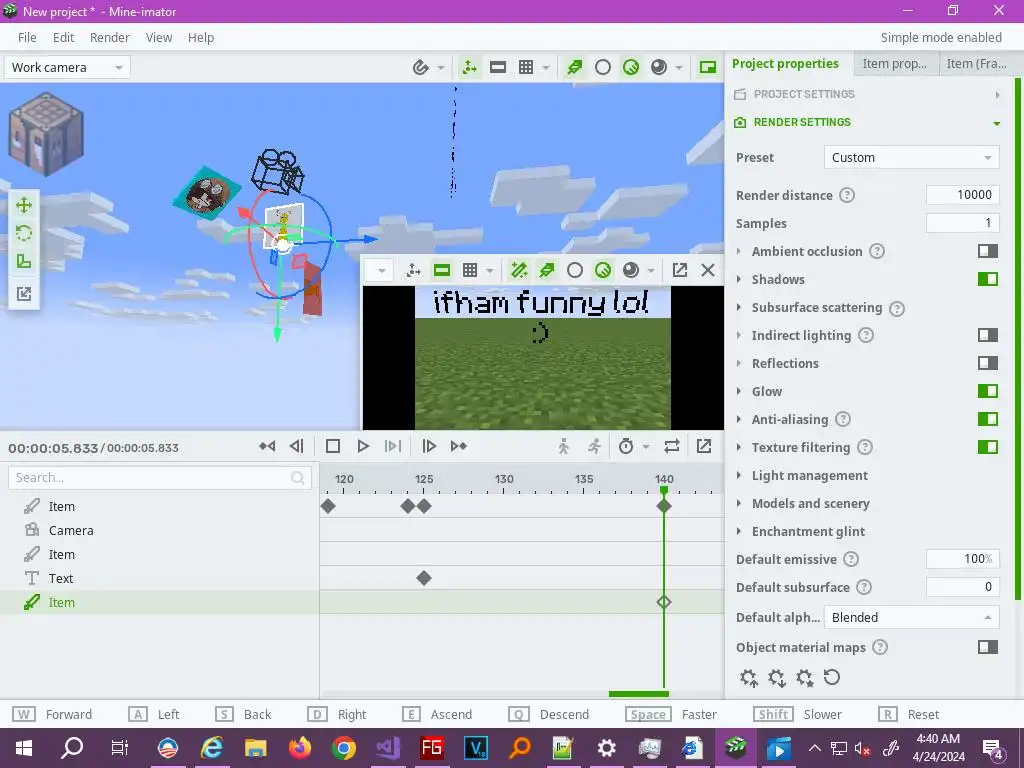
Task: Open the Help menu
Action: click(x=200, y=37)
